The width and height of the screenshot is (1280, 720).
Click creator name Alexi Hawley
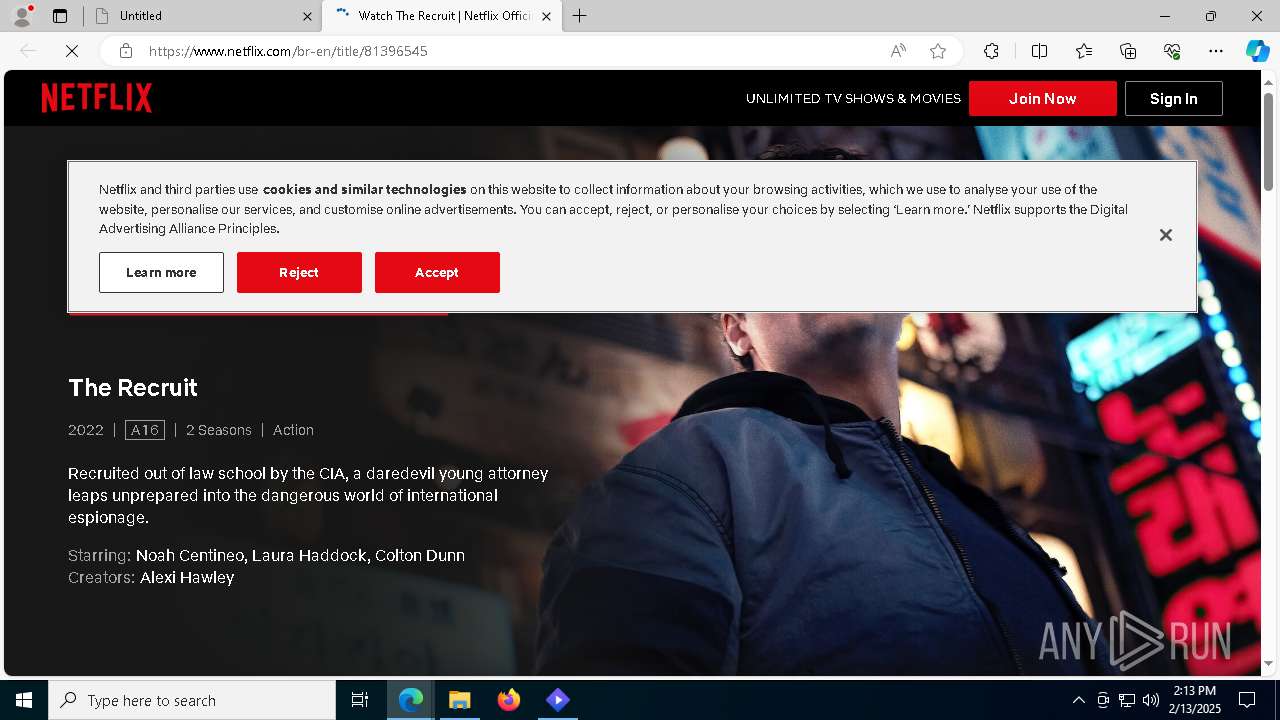[187, 578]
